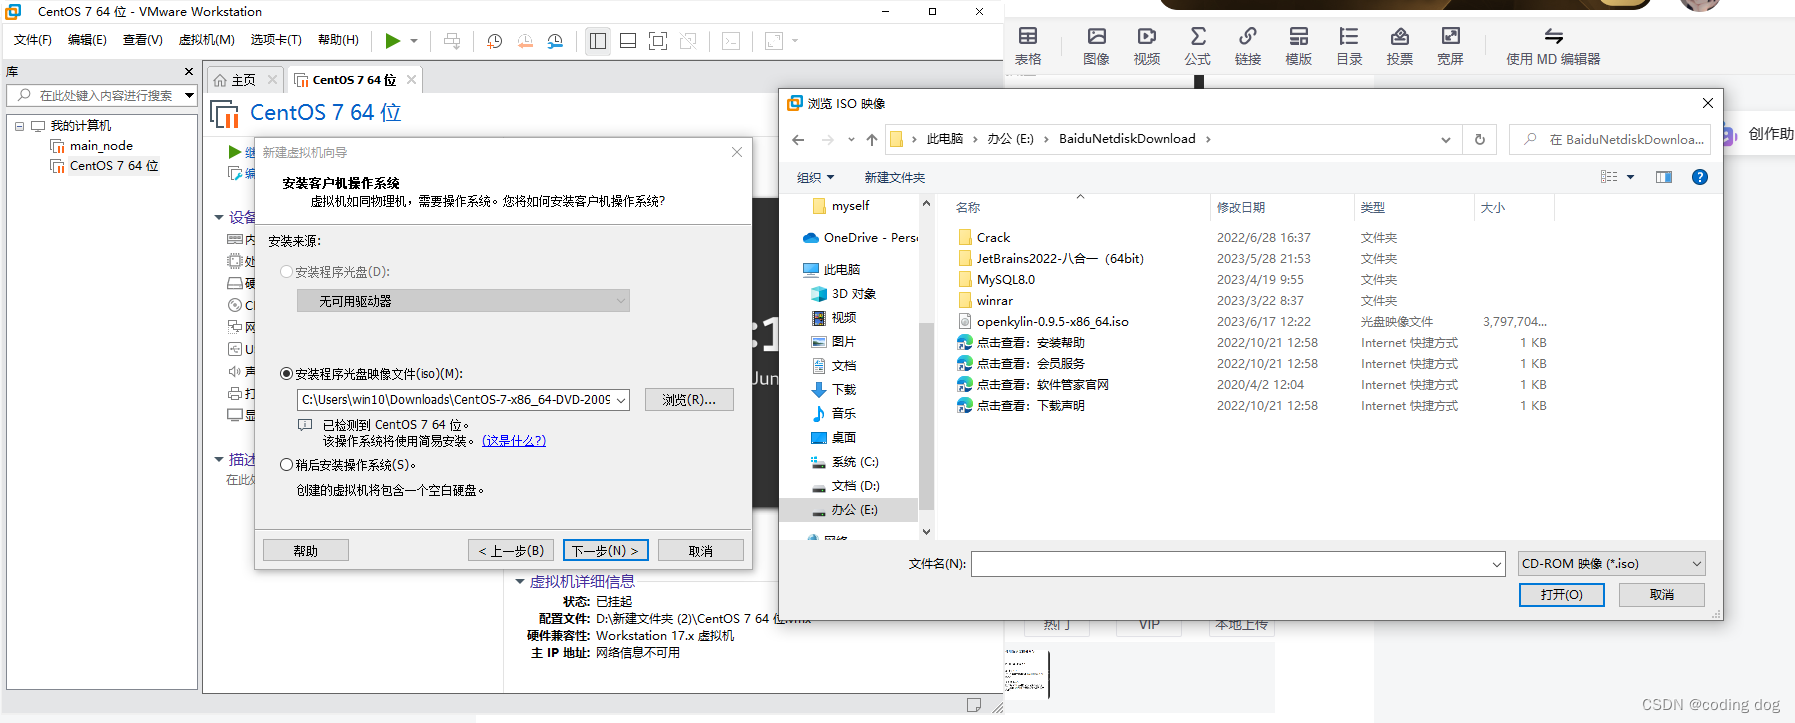Click the 打开(O) button
Image resolution: width=1795 pixels, height=723 pixels.
1561,595
